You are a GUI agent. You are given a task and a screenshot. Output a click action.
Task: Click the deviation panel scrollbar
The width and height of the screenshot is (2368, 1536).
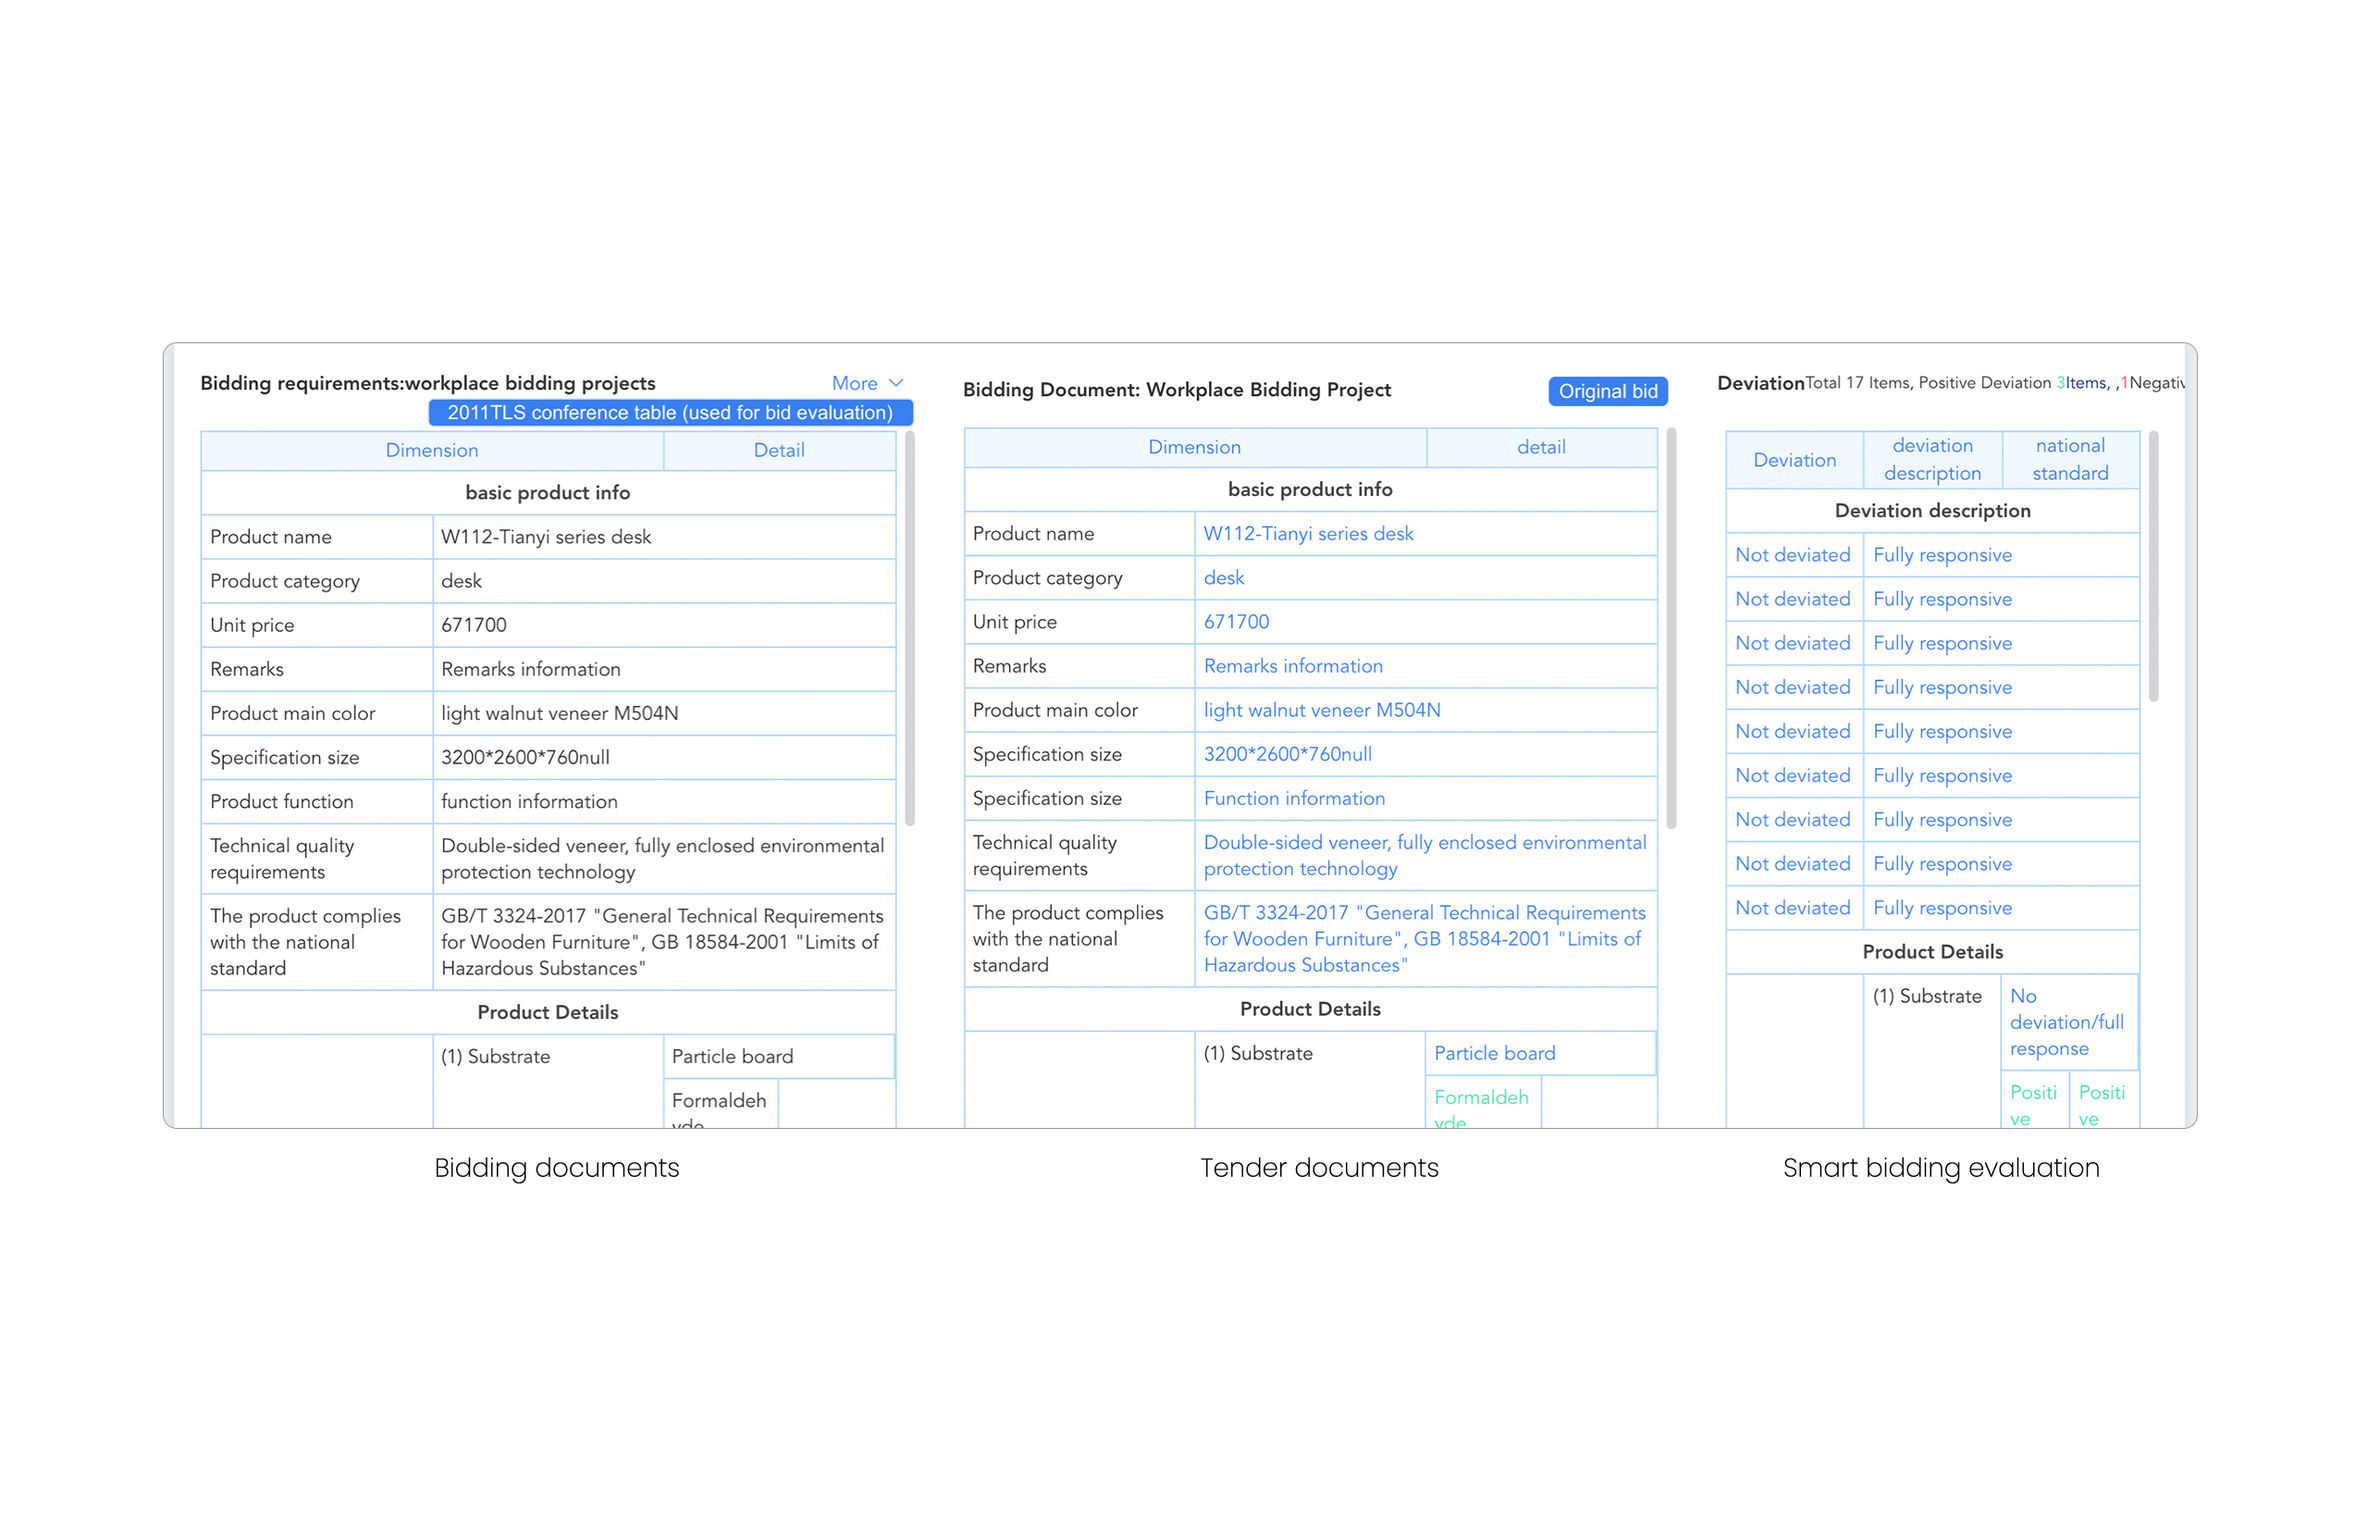pyautogui.click(x=2153, y=566)
